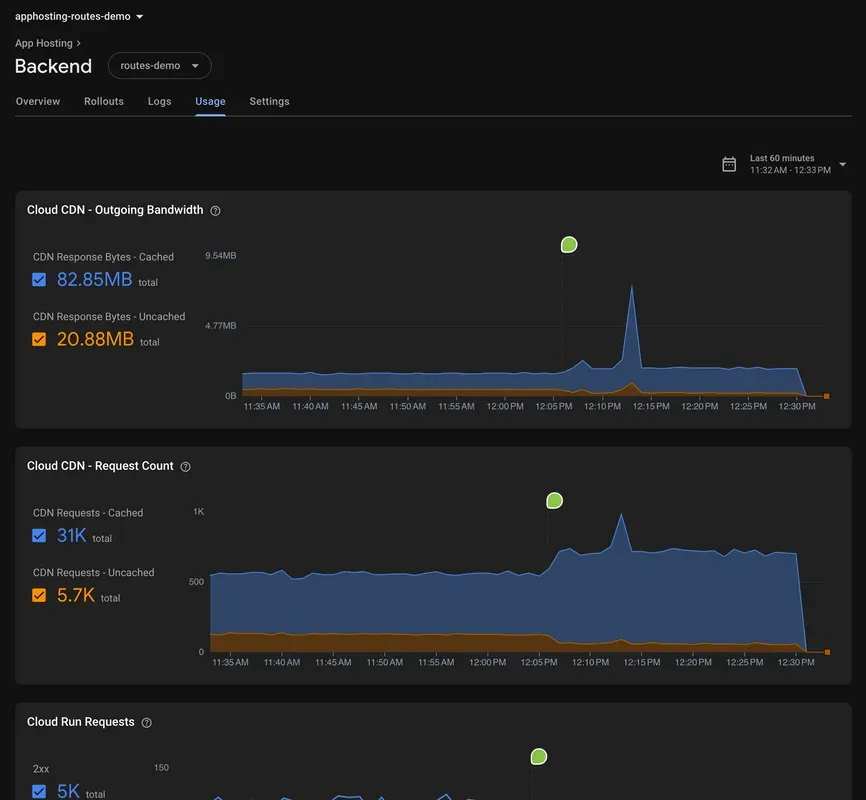
Task: Click the 31K cached requests total
Action: [72, 535]
